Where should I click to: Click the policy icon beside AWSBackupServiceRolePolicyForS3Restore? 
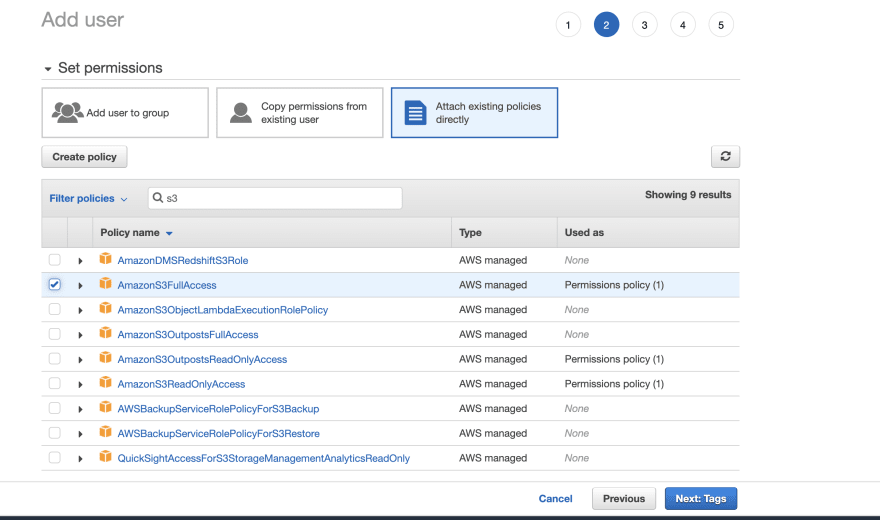105,431
